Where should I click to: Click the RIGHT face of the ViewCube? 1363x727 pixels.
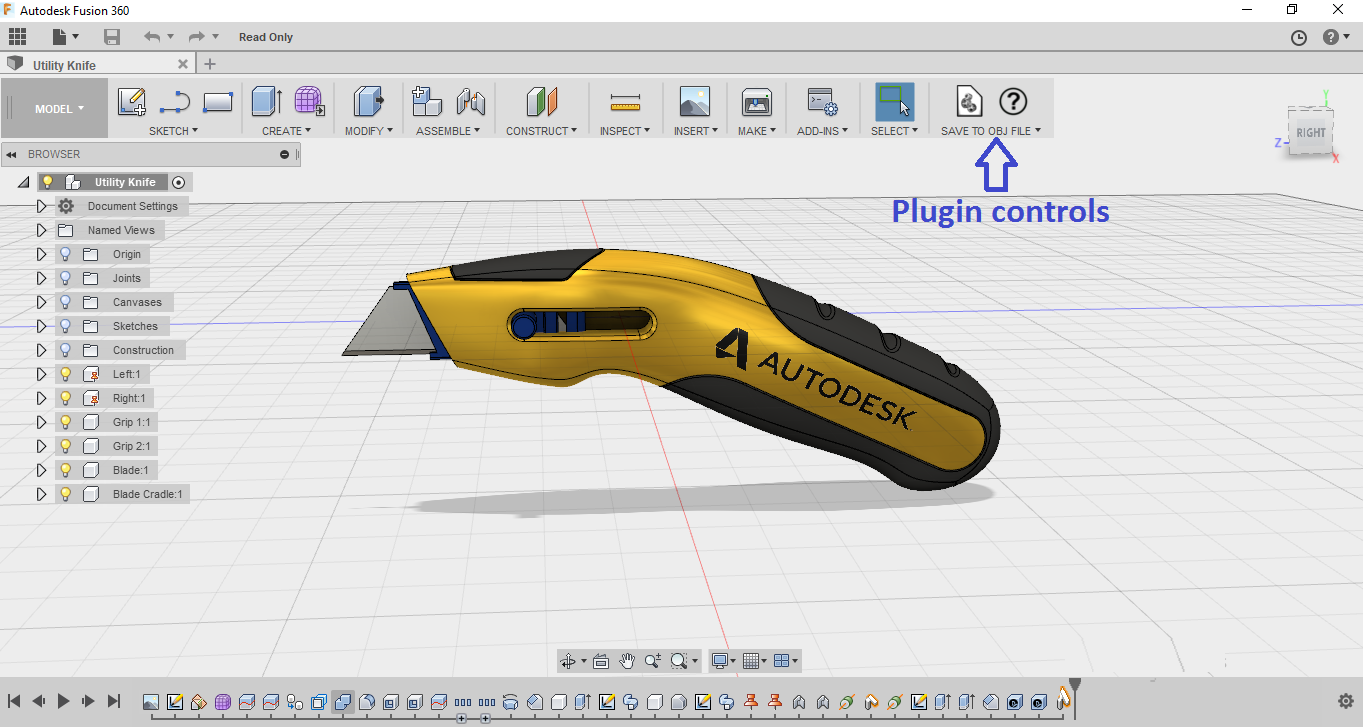1310,132
